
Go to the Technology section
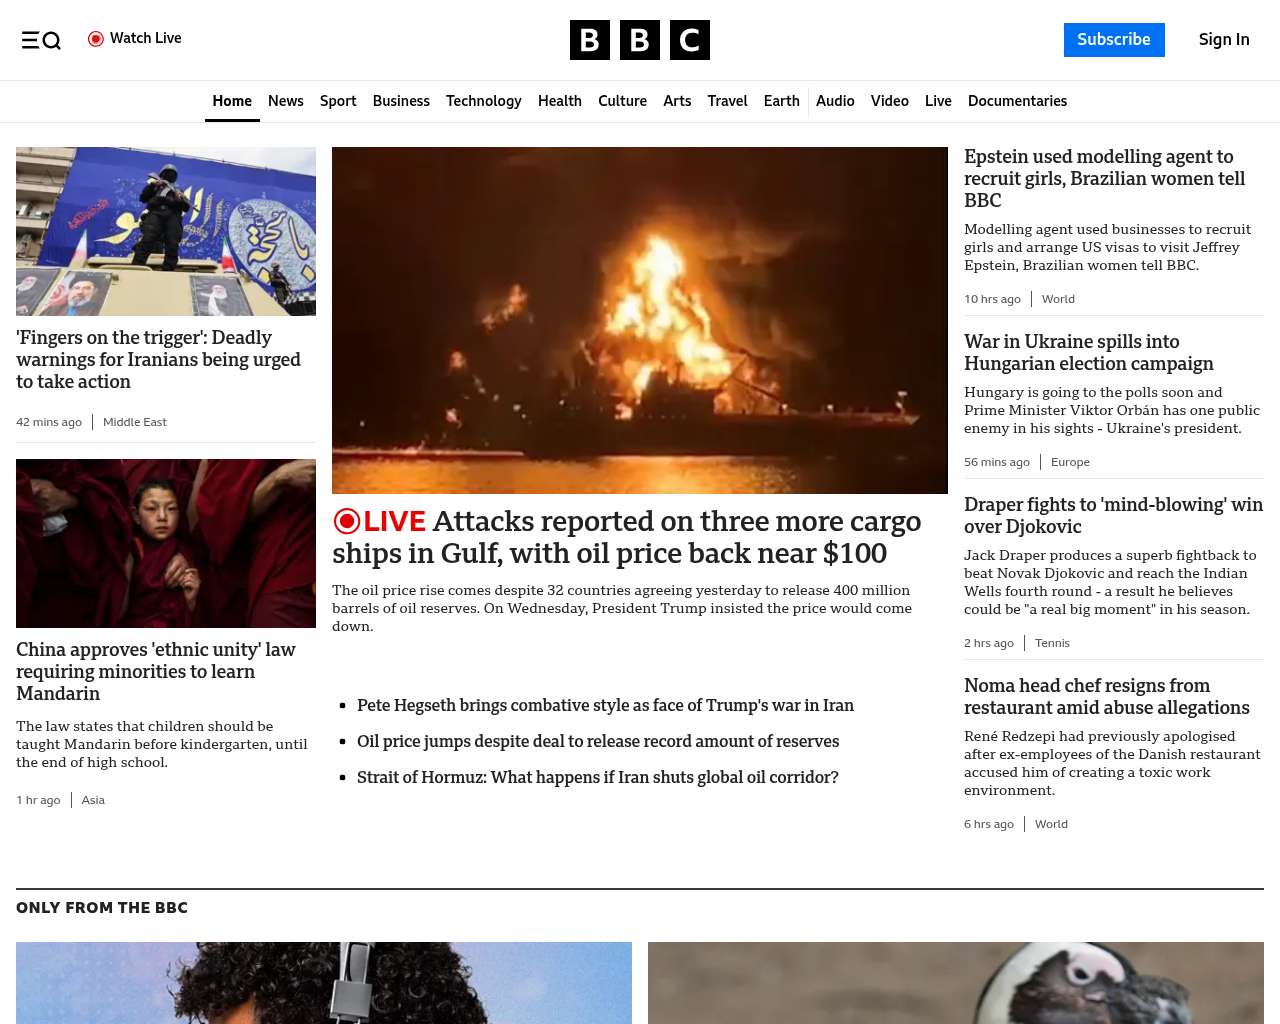tap(483, 101)
